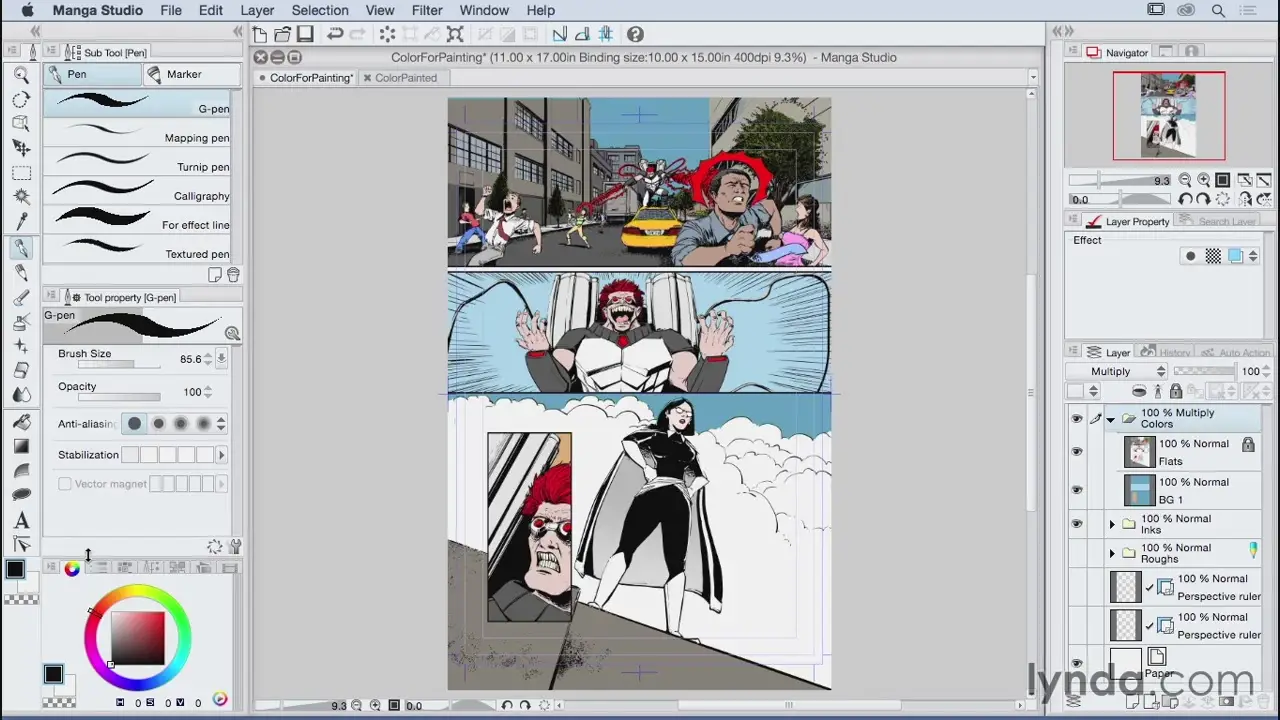Switch to the ColorPainted canvas tab

click(406, 78)
